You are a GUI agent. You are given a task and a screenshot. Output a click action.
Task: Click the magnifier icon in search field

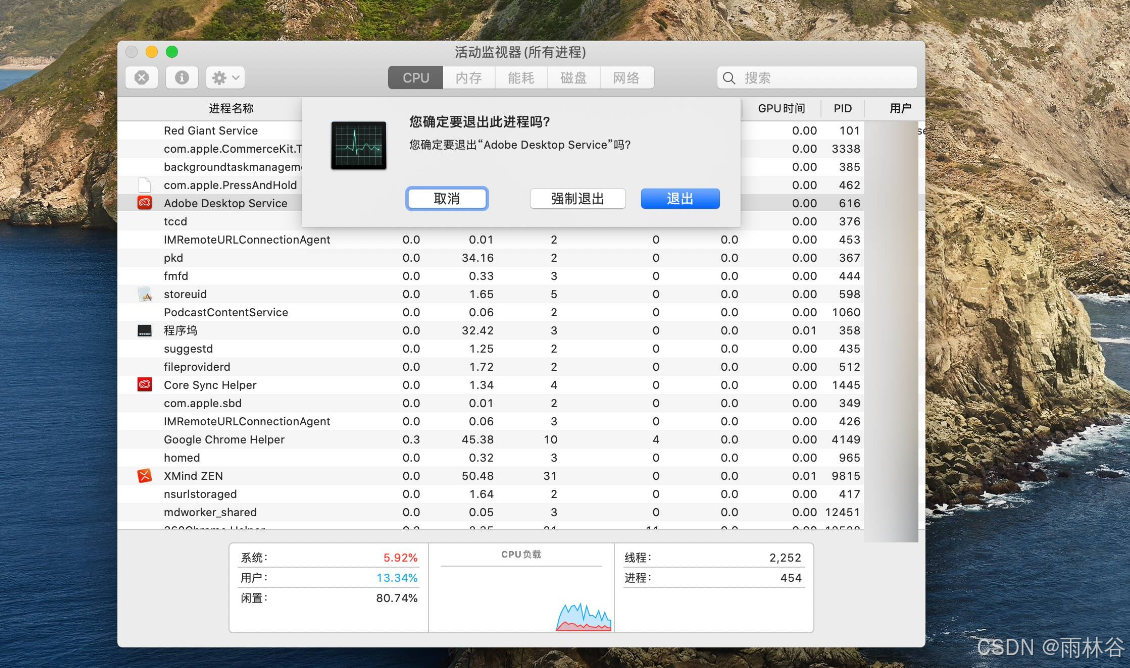click(729, 78)
